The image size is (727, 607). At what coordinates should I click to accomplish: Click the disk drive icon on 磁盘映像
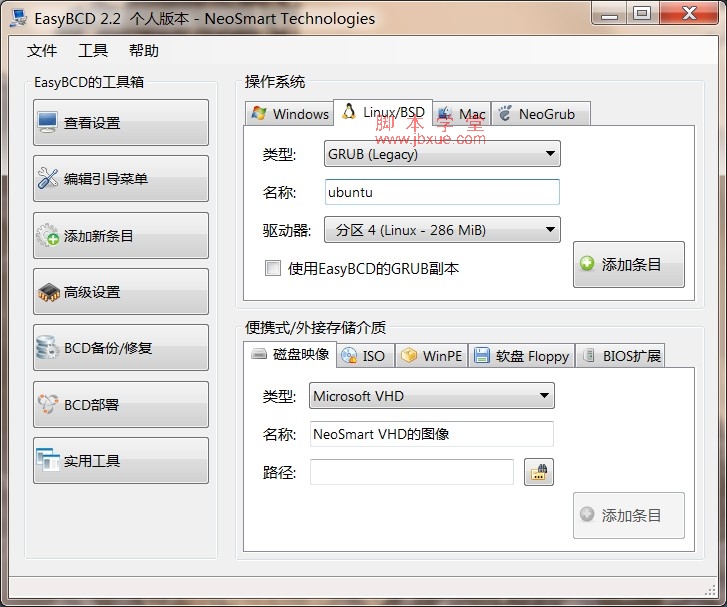(x=259, y=354)
